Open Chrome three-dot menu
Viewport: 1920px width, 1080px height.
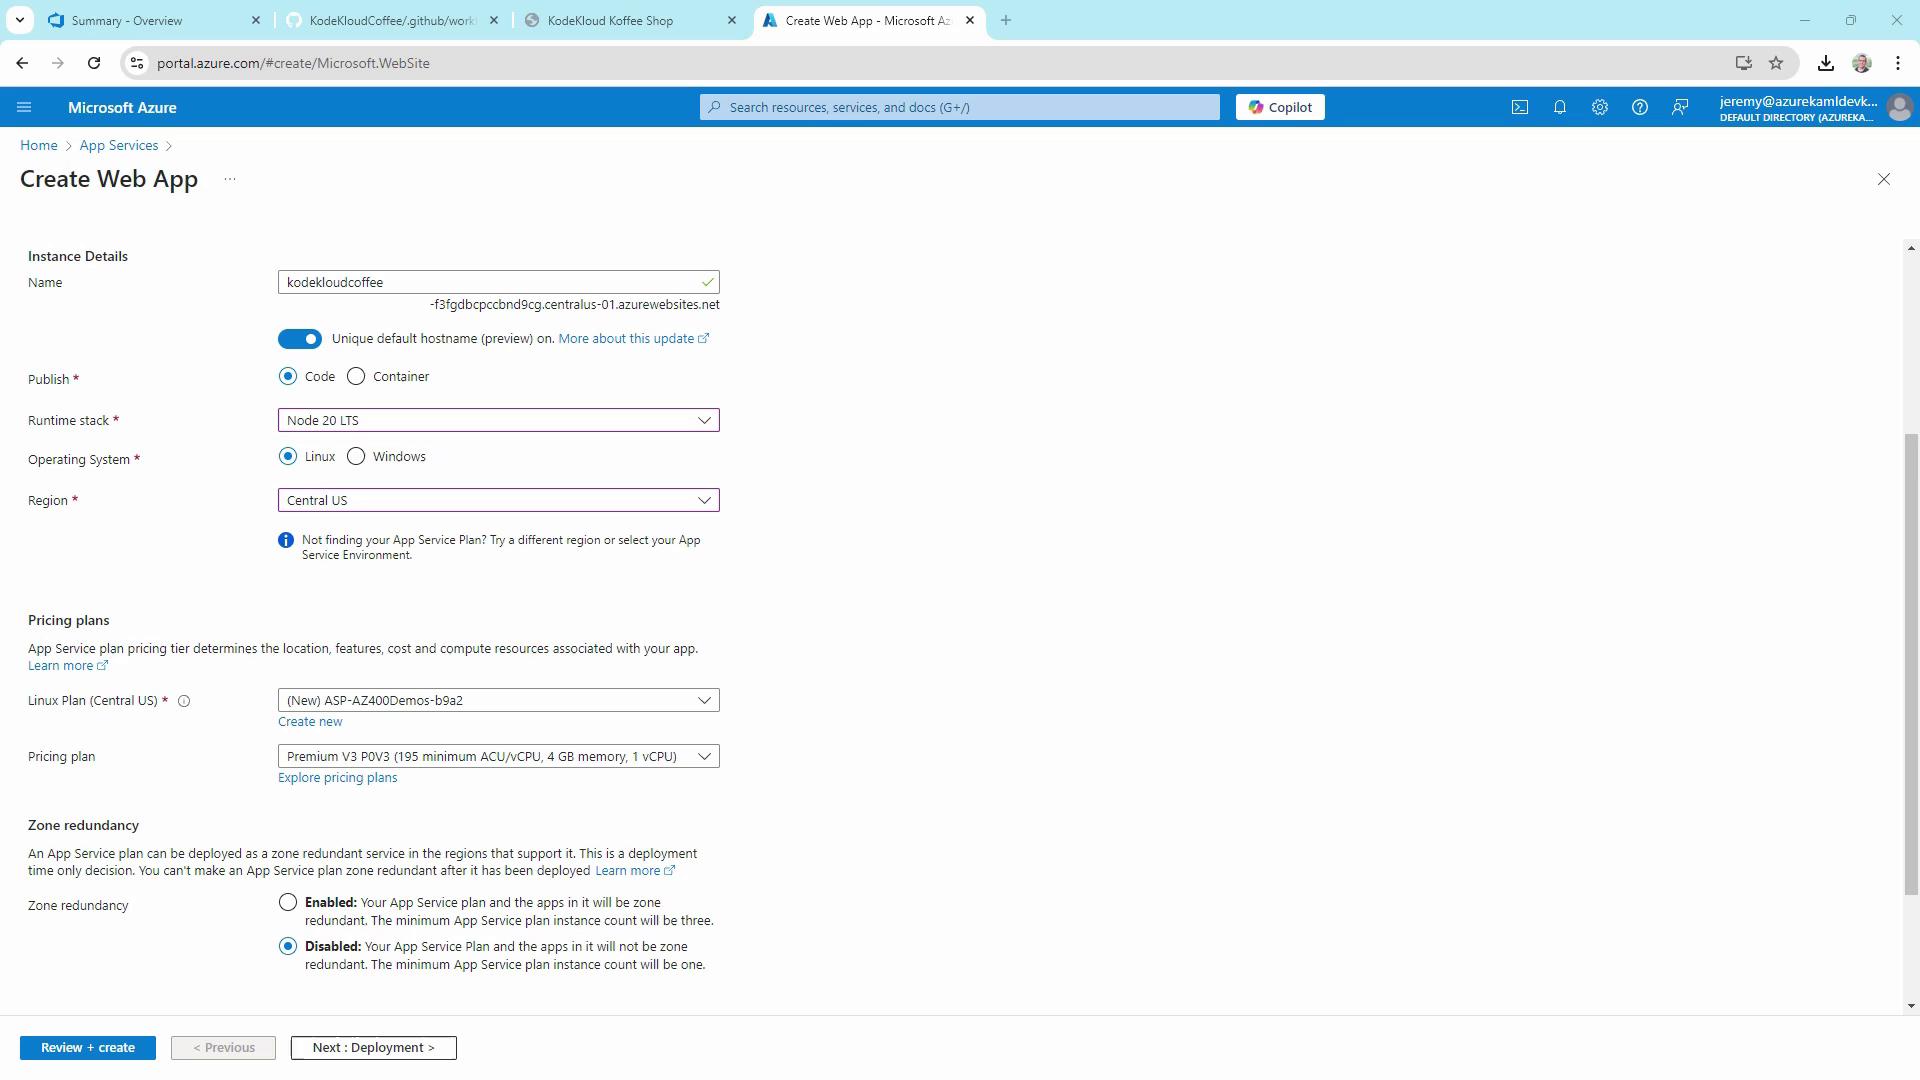1897,63
